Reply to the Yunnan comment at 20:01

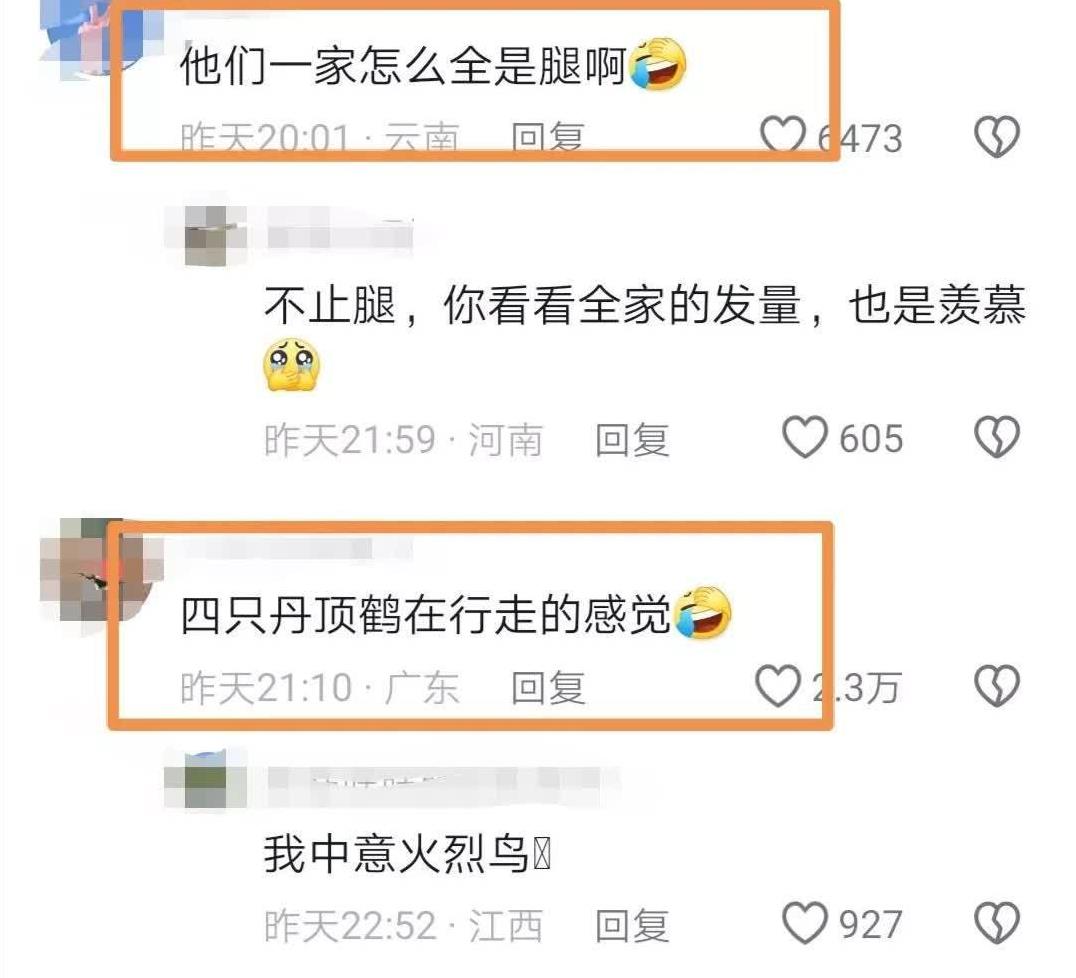(548, 136)
